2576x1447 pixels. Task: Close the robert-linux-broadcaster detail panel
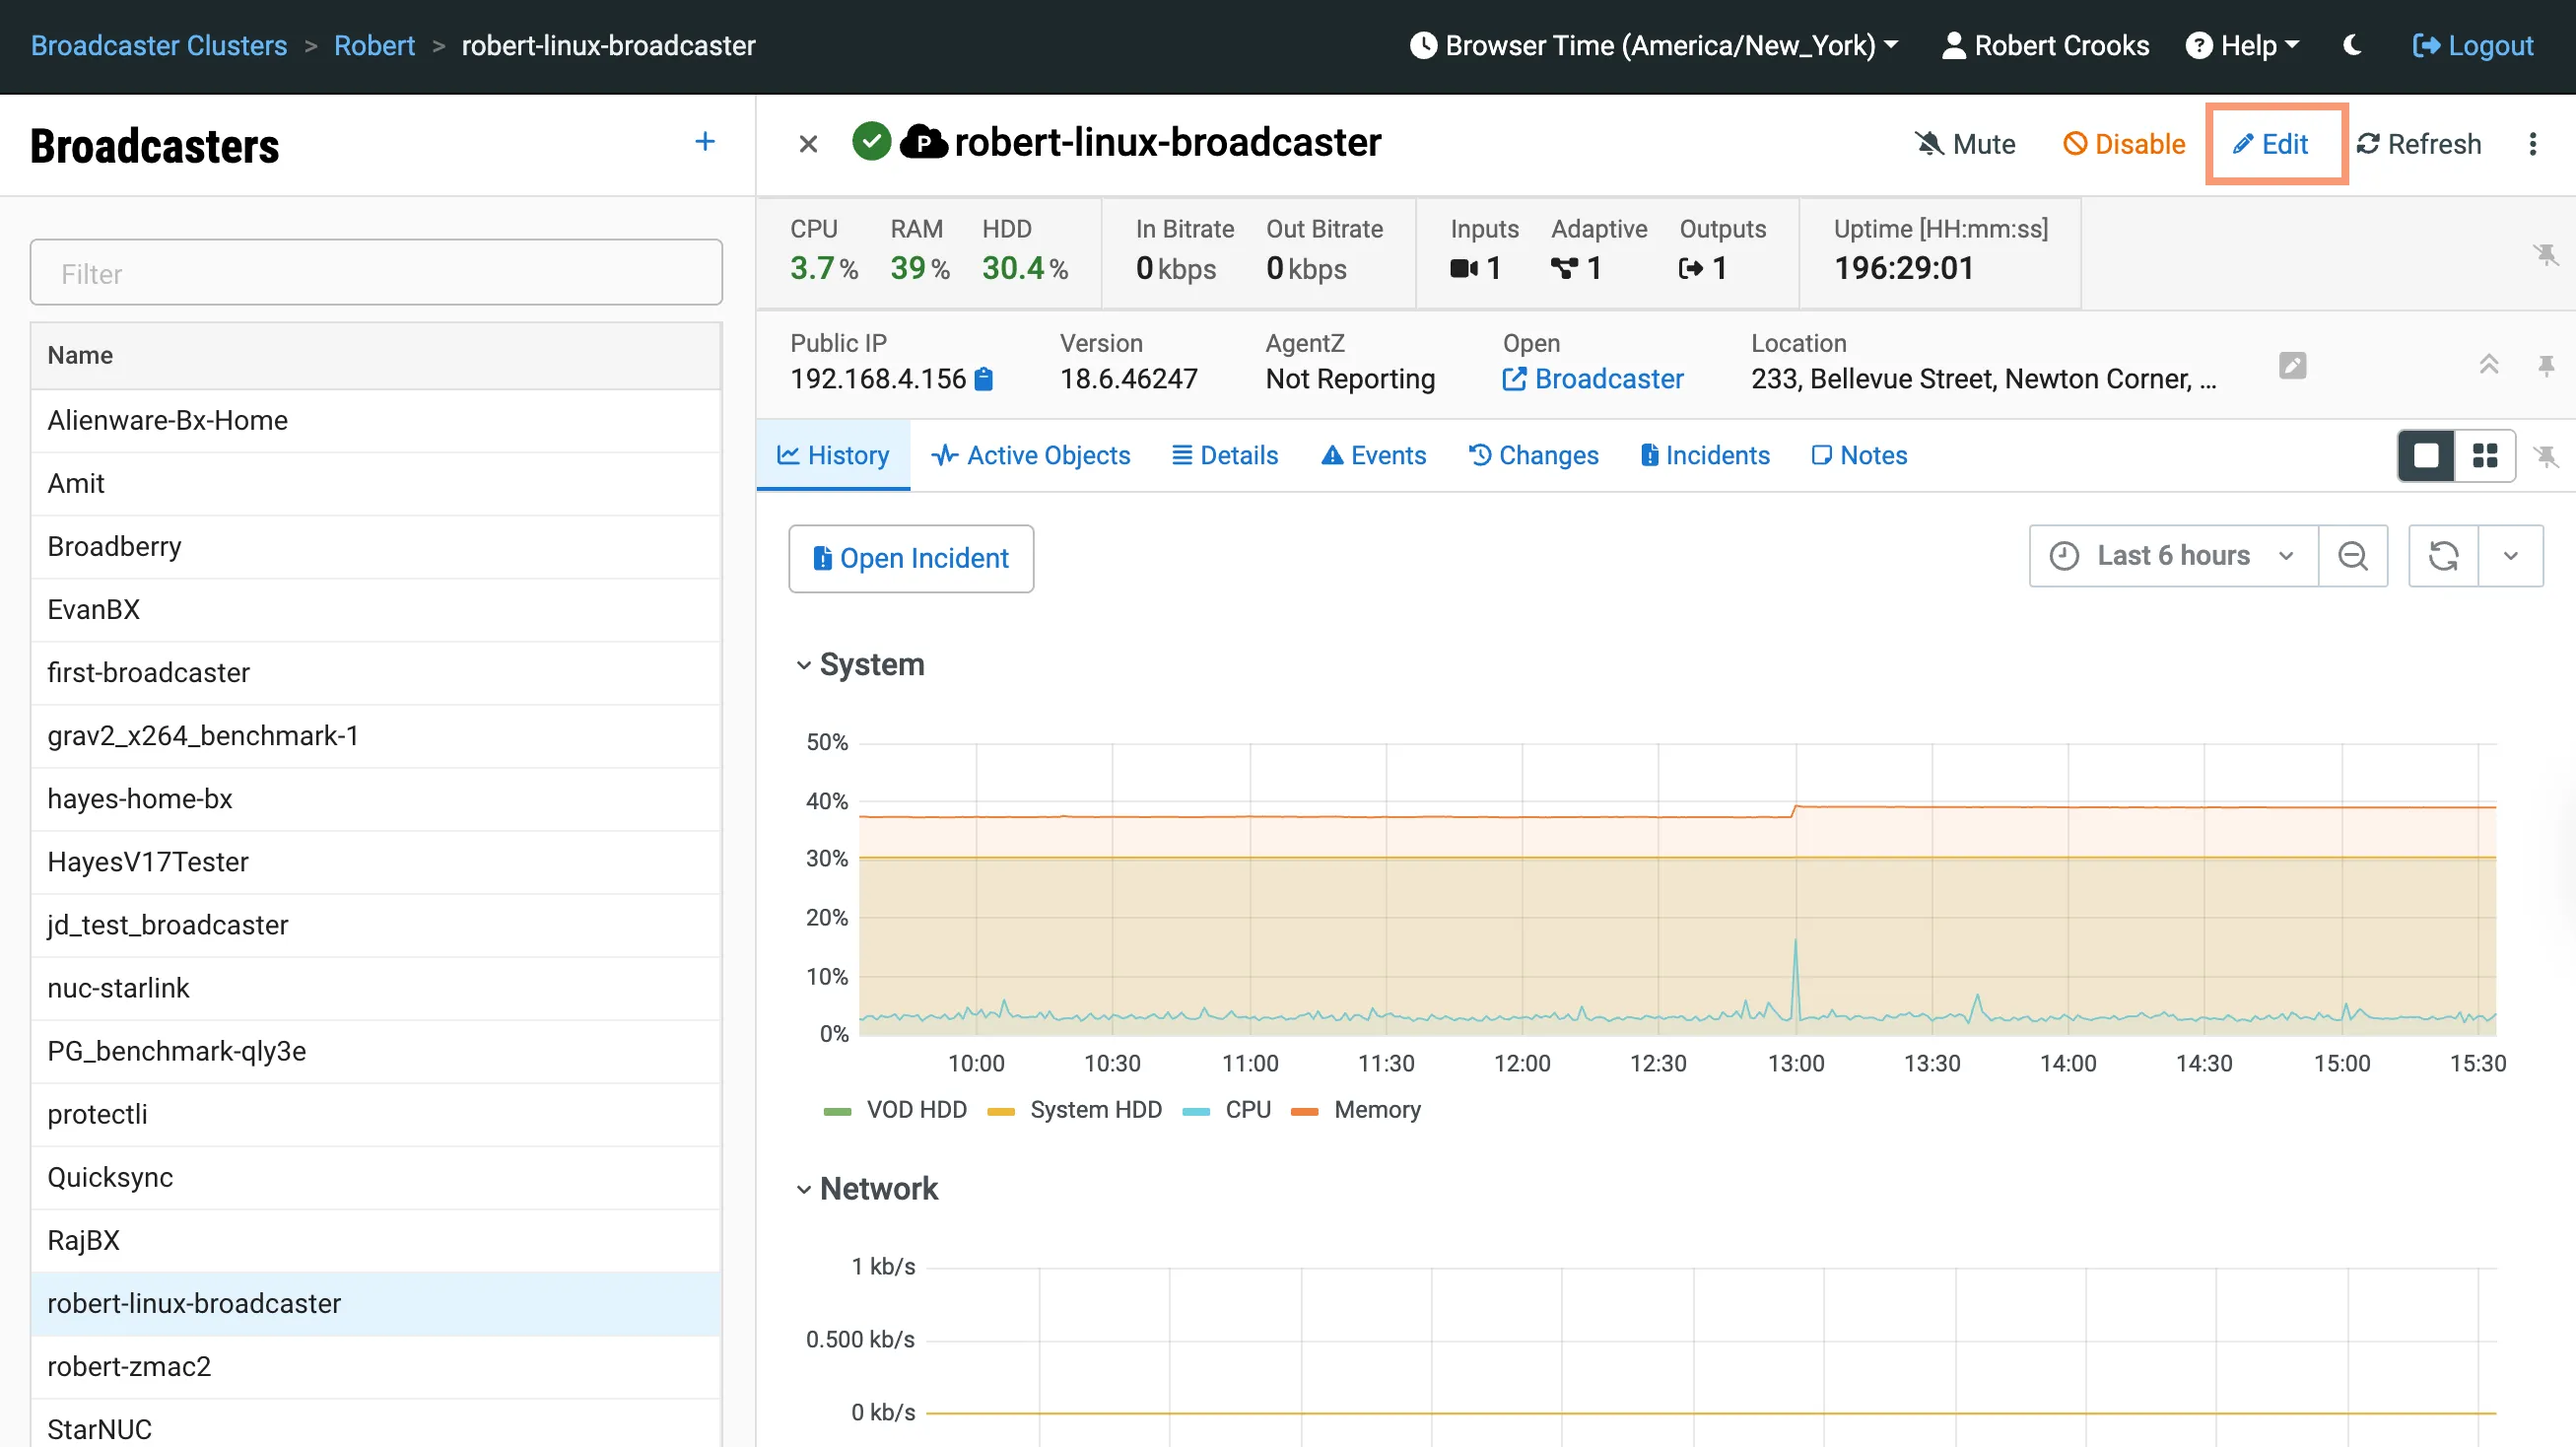(808, 144)
